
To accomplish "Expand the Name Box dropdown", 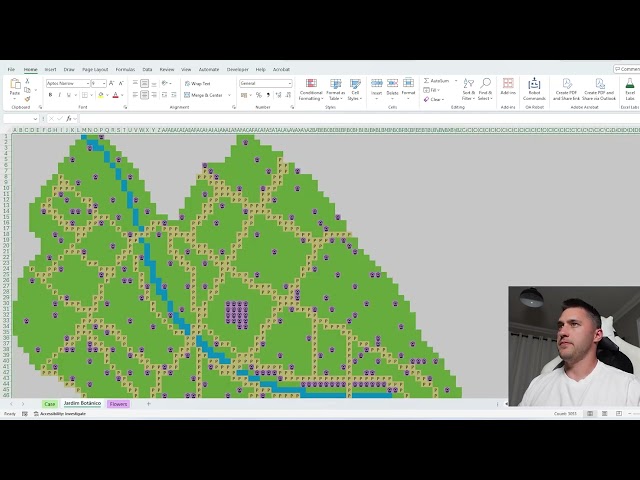I will tap(35, 119).
